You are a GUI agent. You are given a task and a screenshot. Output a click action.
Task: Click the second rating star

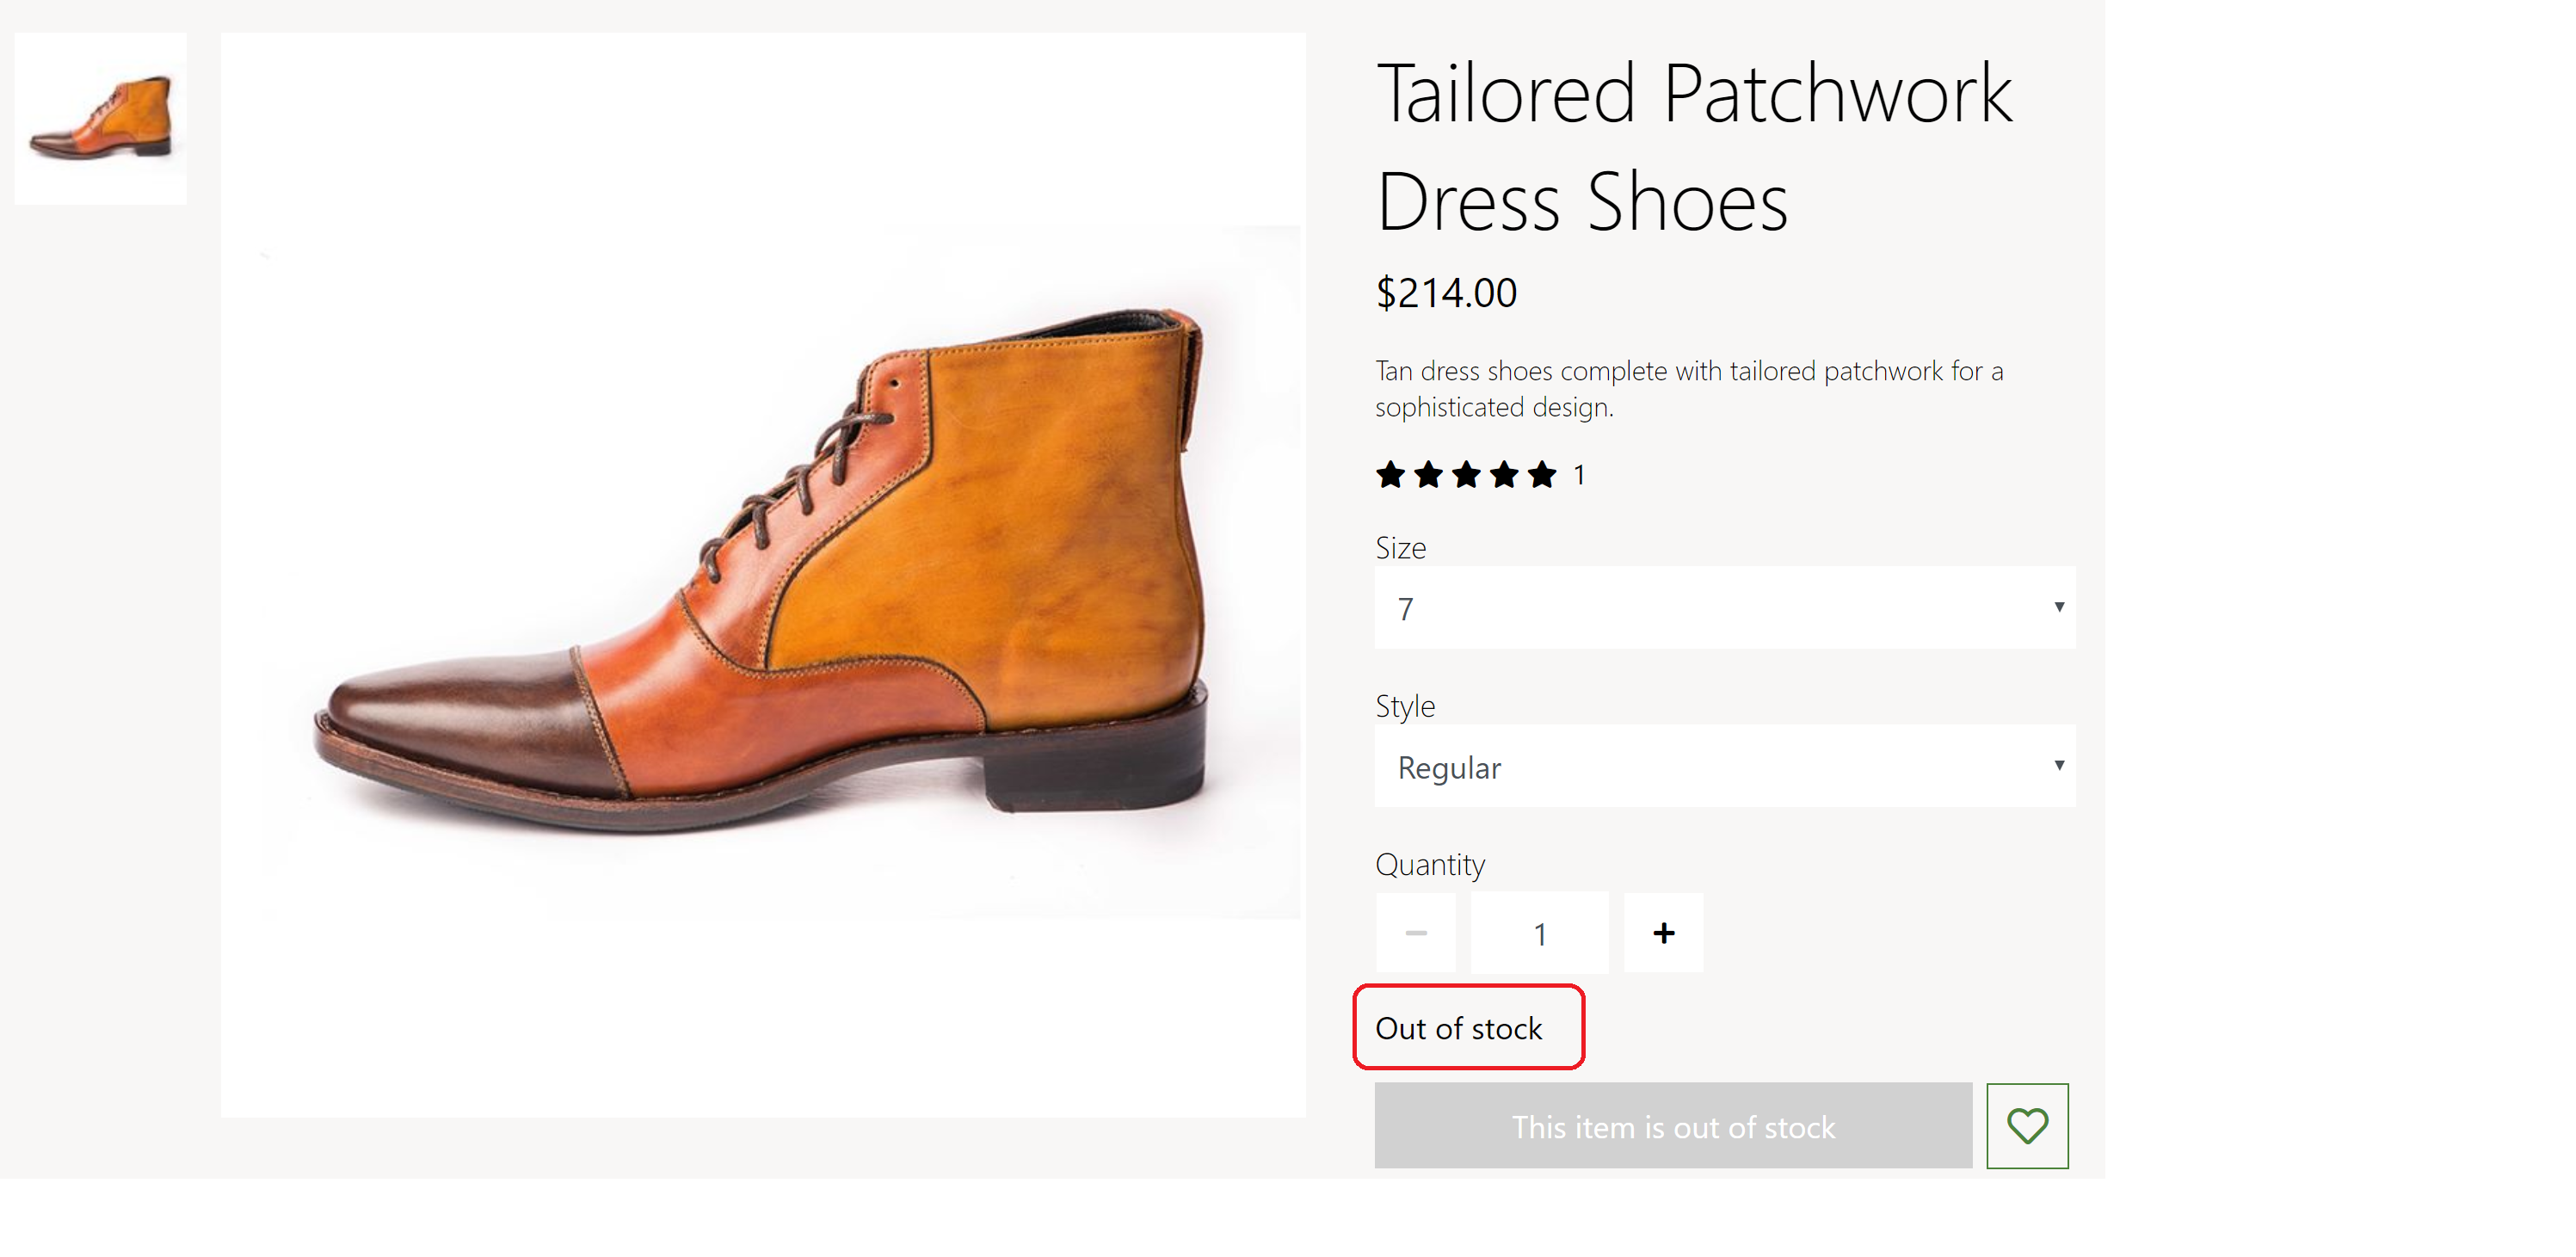tap(1428, 474)
